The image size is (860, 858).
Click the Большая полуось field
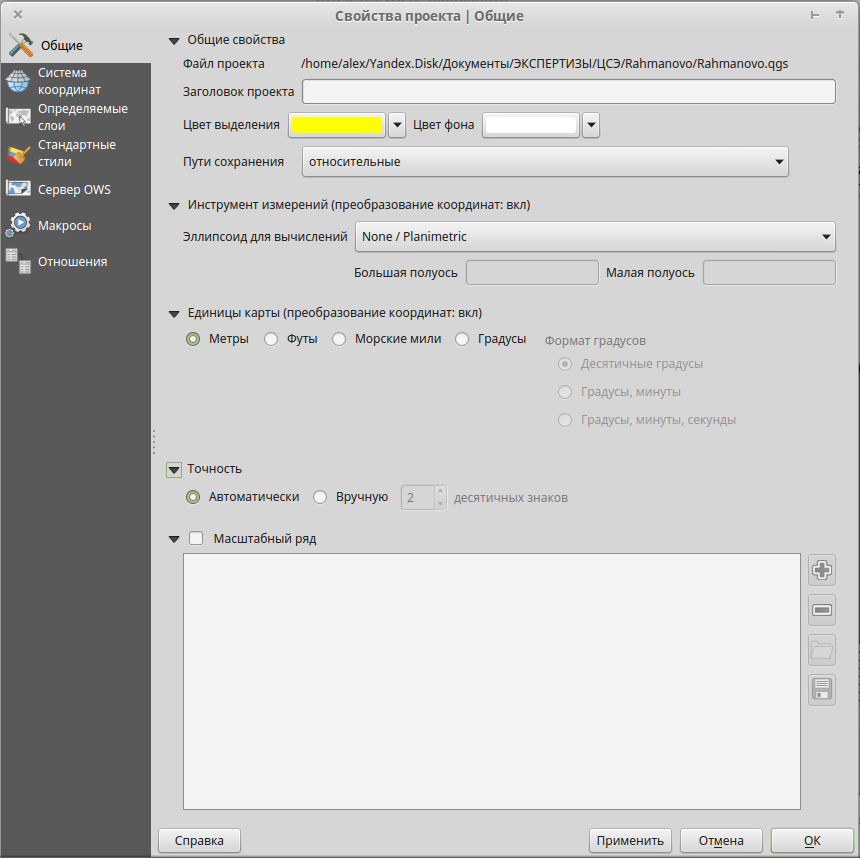[532, 273]
